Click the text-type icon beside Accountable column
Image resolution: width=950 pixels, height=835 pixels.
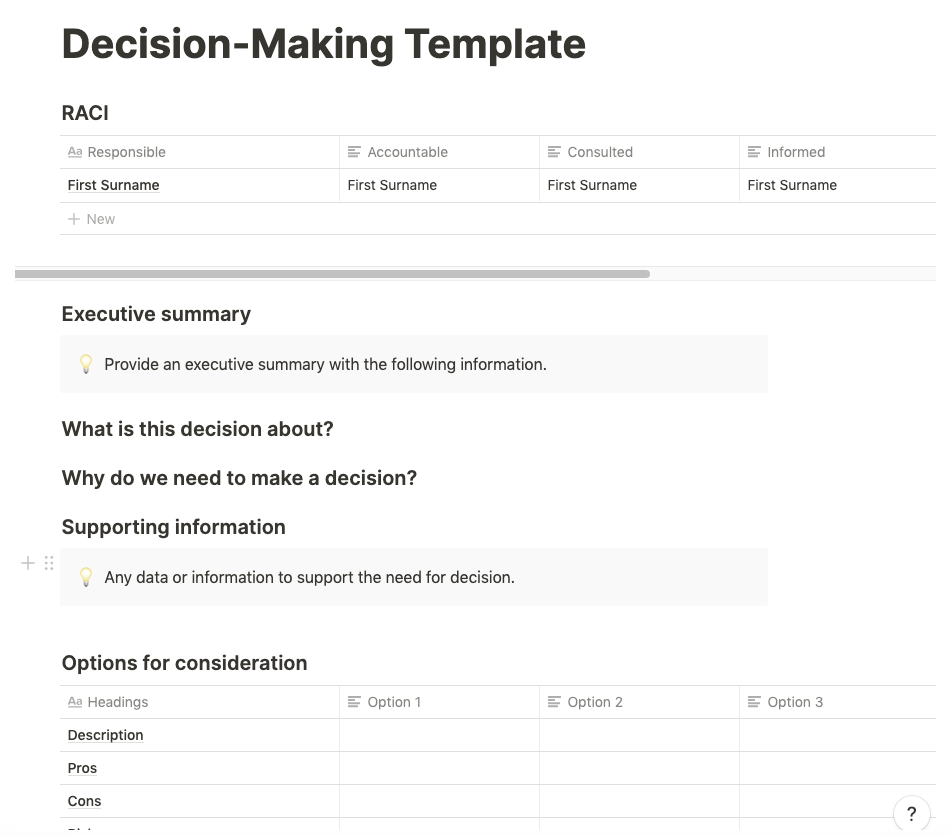pyautogui.click(x=354, y=152)
